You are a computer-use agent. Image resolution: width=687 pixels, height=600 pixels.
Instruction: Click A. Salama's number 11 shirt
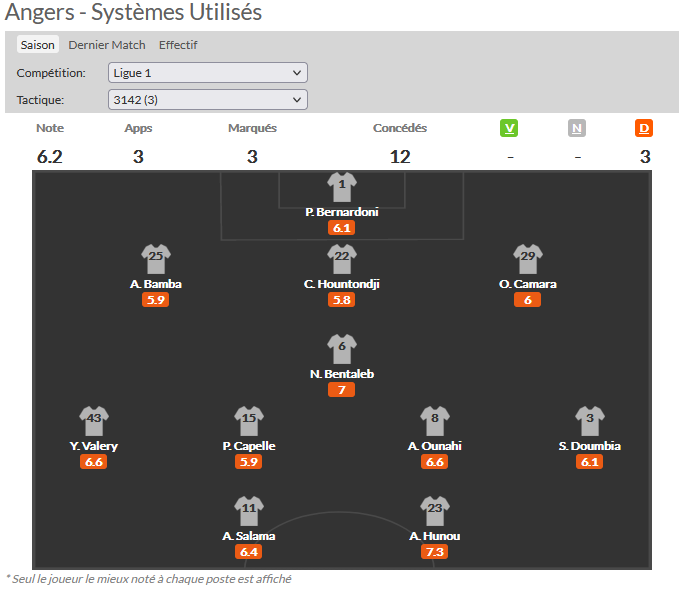pyautogui.click(x=249, y=510)
